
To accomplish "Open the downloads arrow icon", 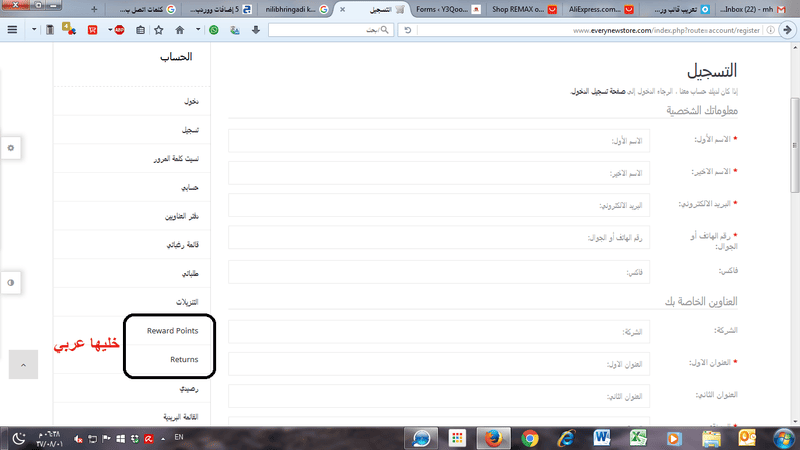I will (256, 30).
